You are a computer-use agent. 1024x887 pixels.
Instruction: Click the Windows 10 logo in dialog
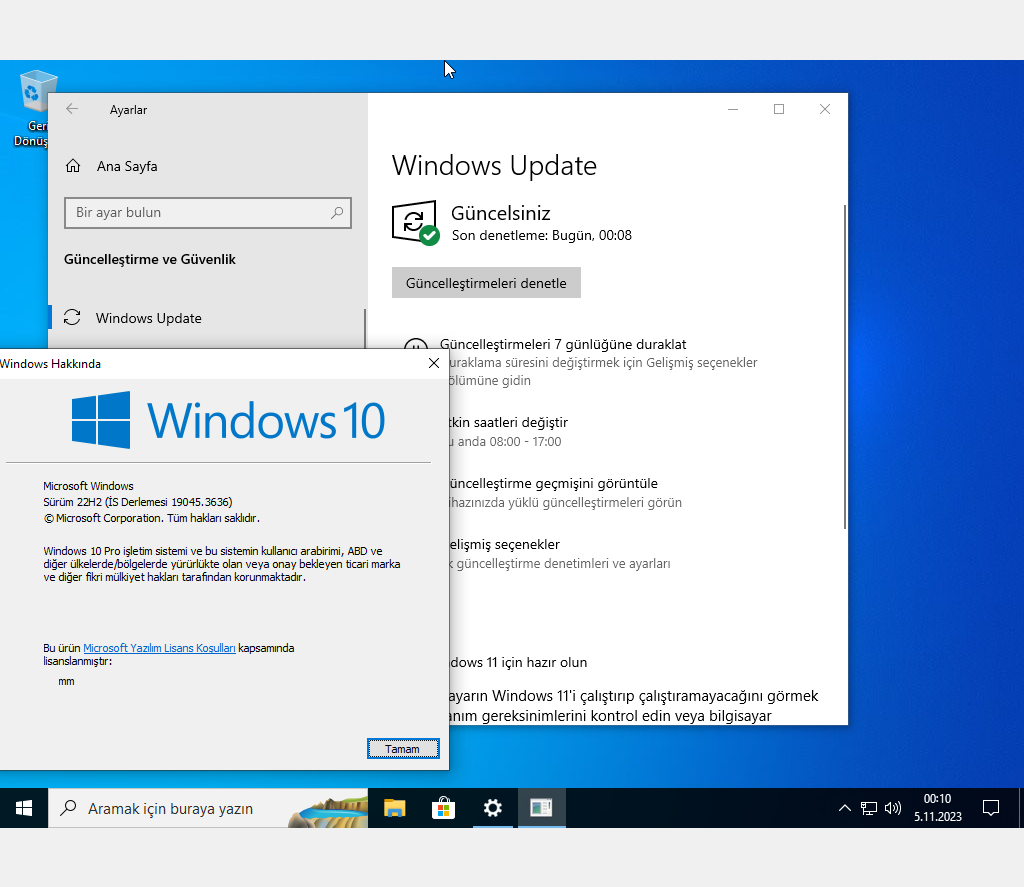pyautogui.click(x=228, y=420)
